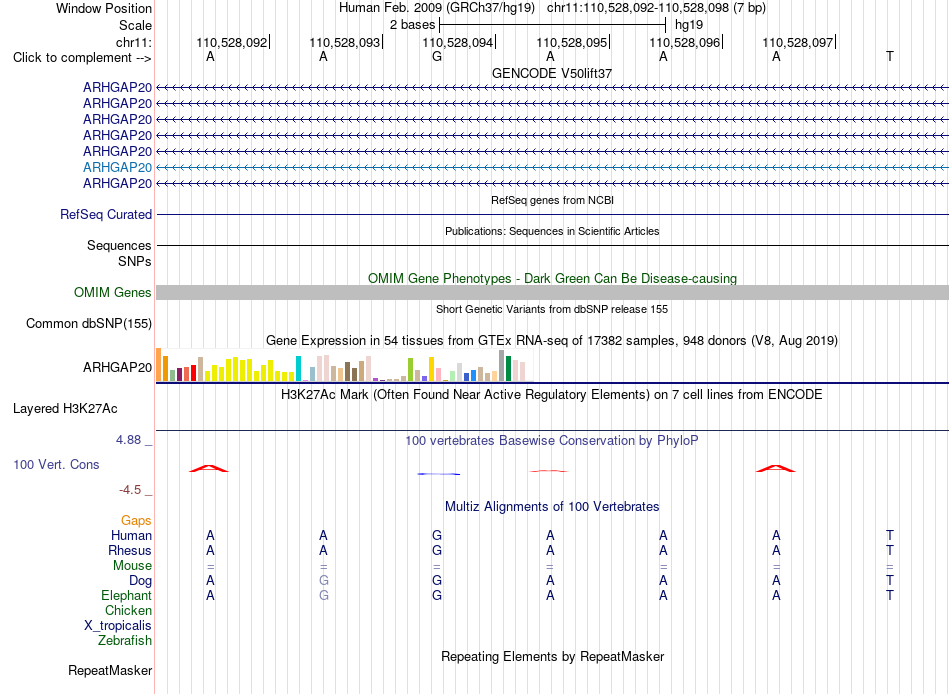Click the 'Chicken' alignment row label
950x694 pixels.
click(x=128, y=610)
